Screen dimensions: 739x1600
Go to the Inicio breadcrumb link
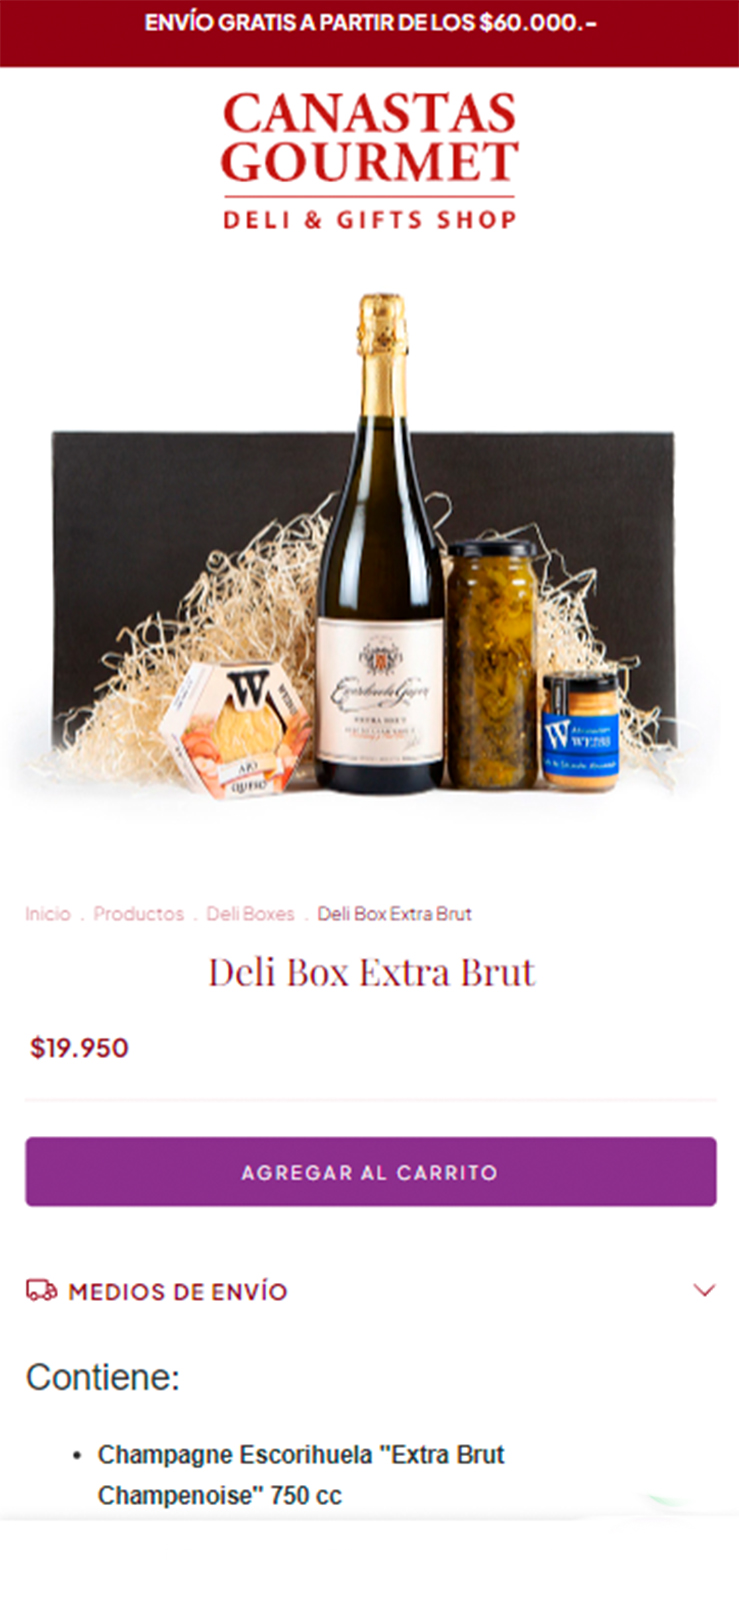(48, 913)
